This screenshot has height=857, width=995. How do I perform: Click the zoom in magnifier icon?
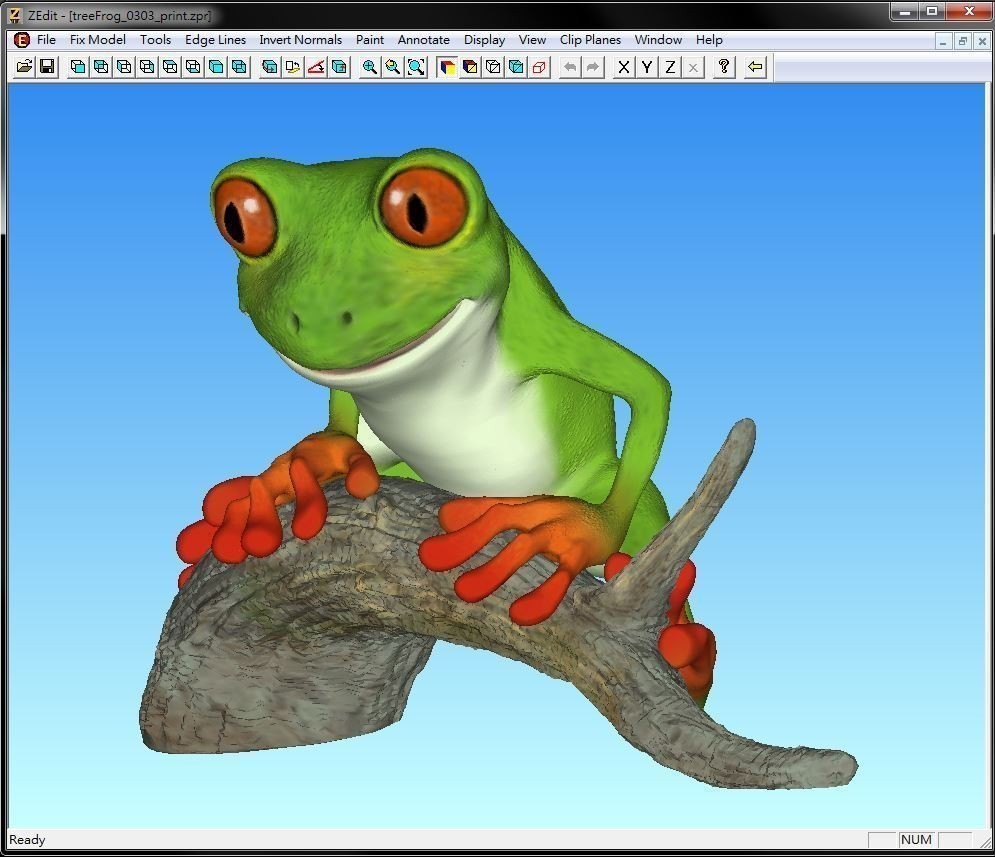[370, 67]
